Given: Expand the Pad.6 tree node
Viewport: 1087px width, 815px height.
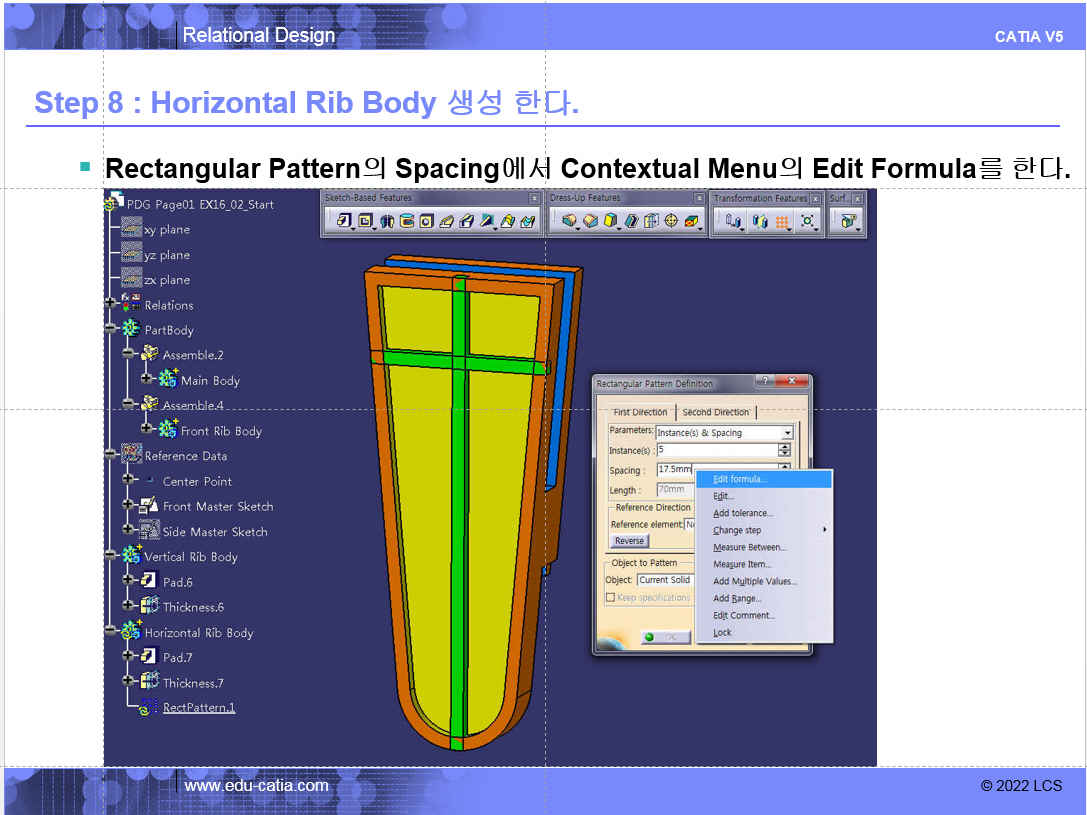Looking at the screenshot, I should click(x=128, y=582).
